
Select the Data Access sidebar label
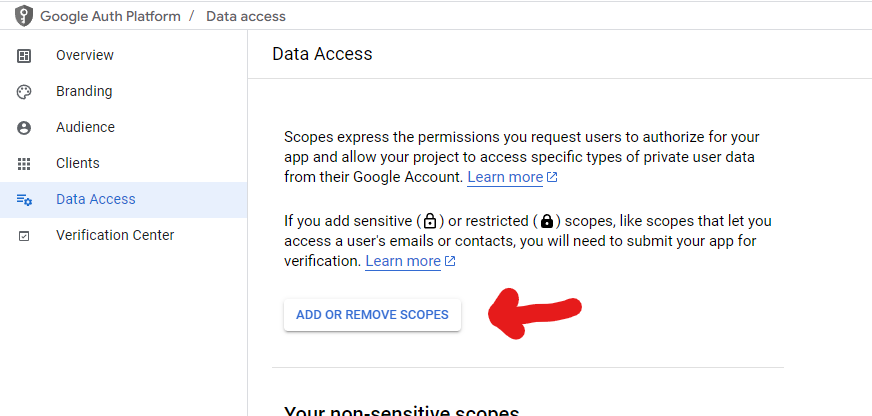point(96,199)
